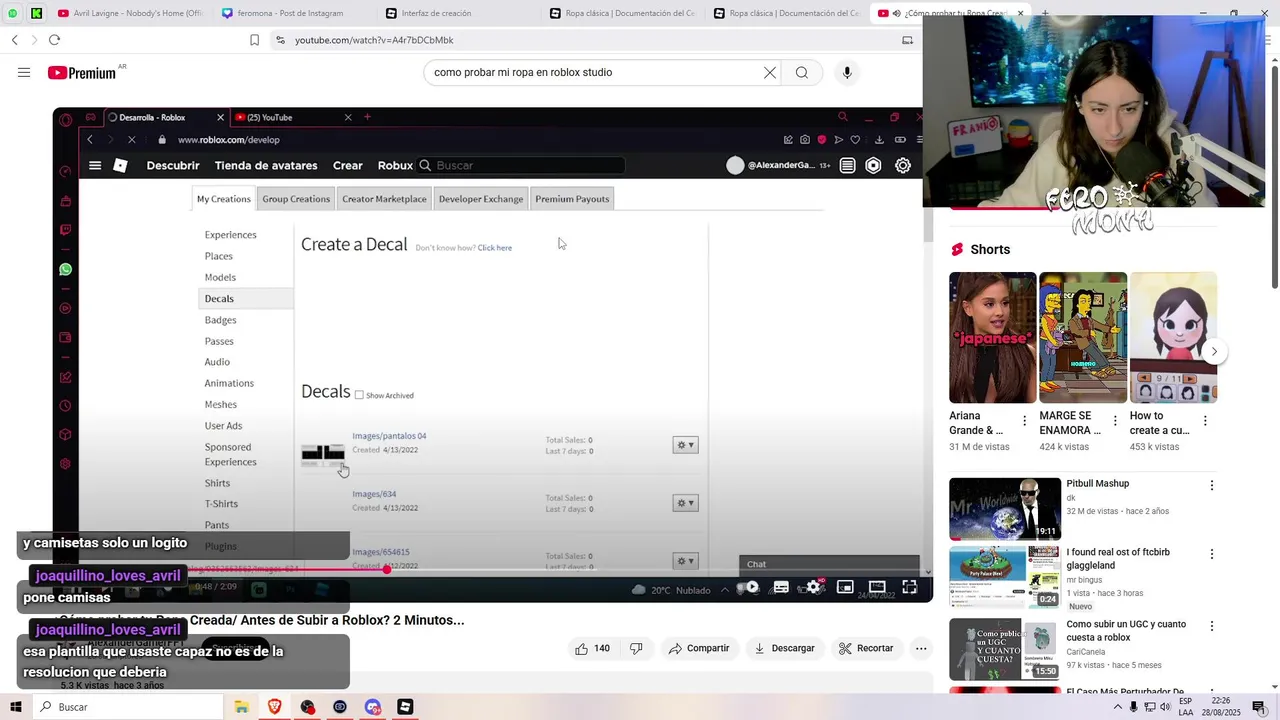Image resolution: width=1280 pixels, height=720 pixels.
Task: Select Decals in the video's sidebar list
Action: pyautogui.click(x=219, y=298)
